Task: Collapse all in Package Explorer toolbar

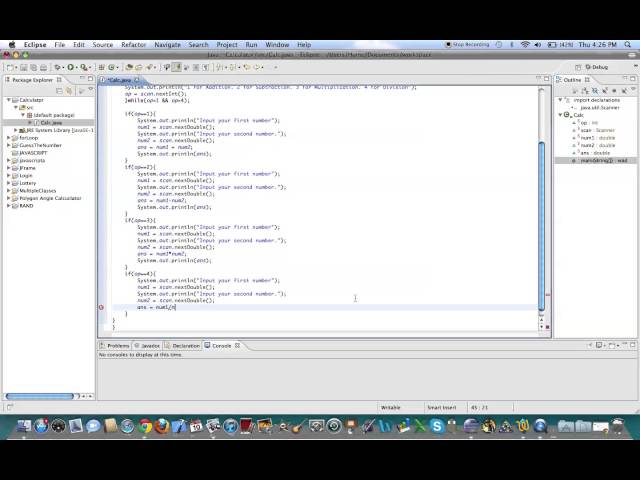Action: [59, 91]
